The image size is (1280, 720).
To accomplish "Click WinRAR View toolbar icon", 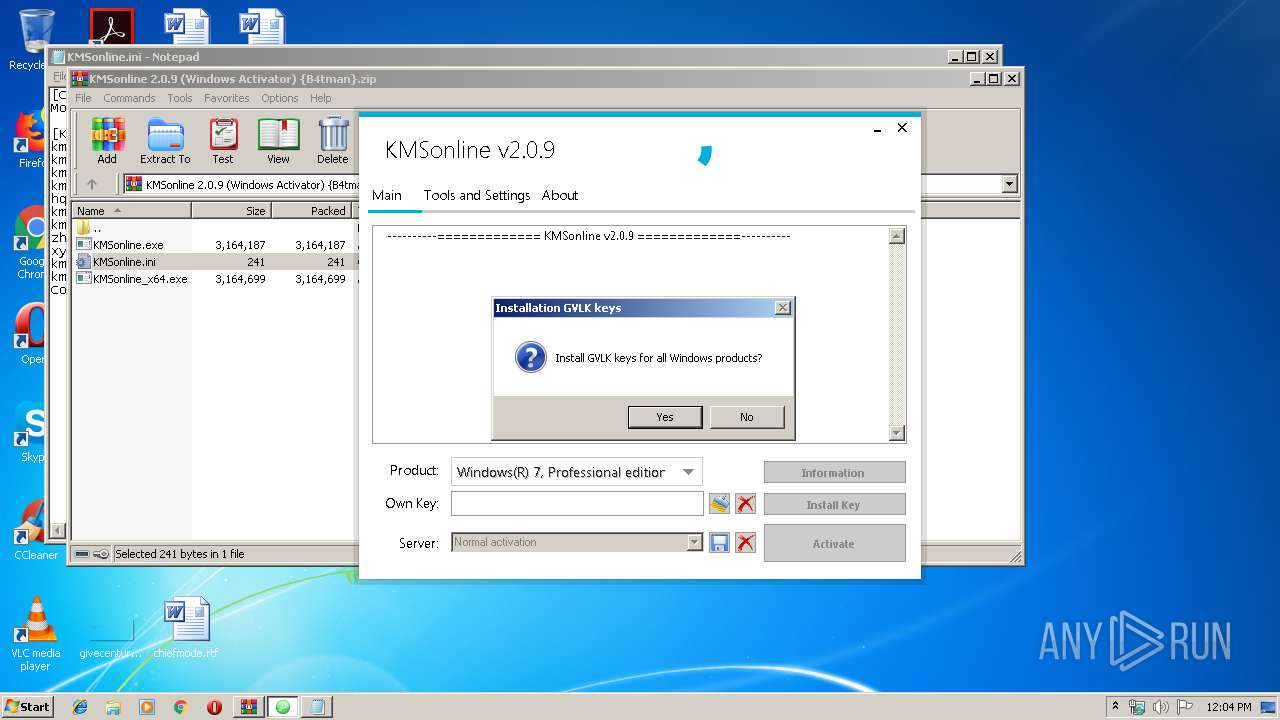I will point(278,141).
